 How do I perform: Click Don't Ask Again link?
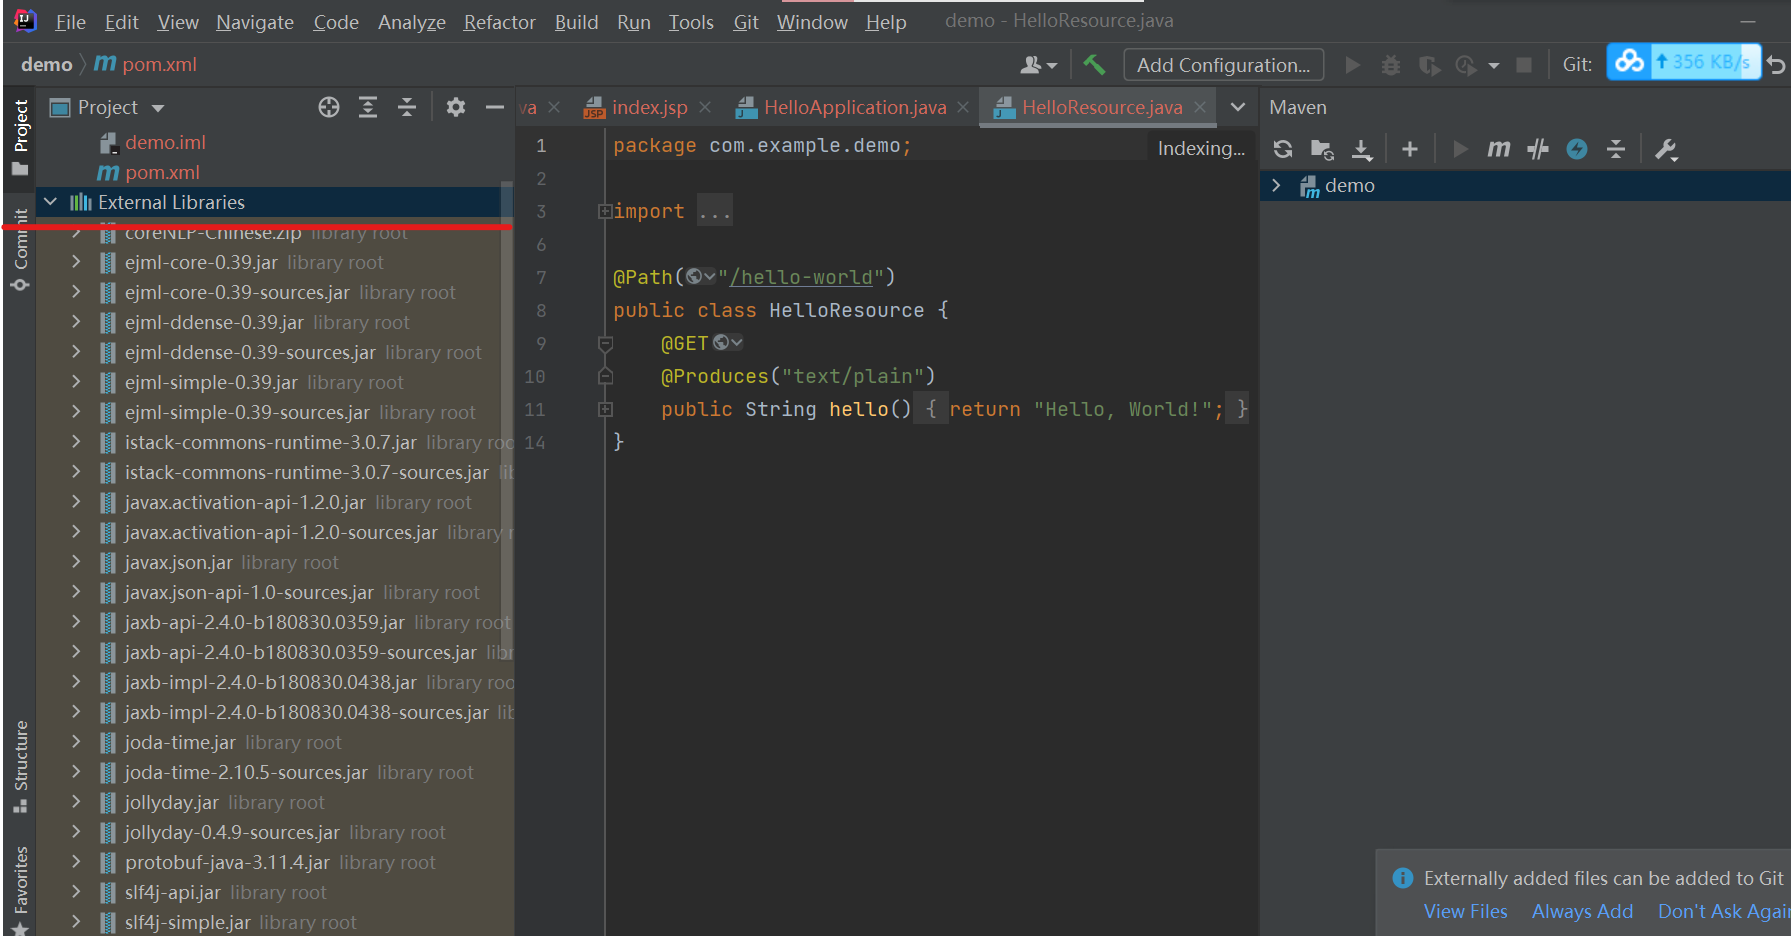tap(1724, 911)
